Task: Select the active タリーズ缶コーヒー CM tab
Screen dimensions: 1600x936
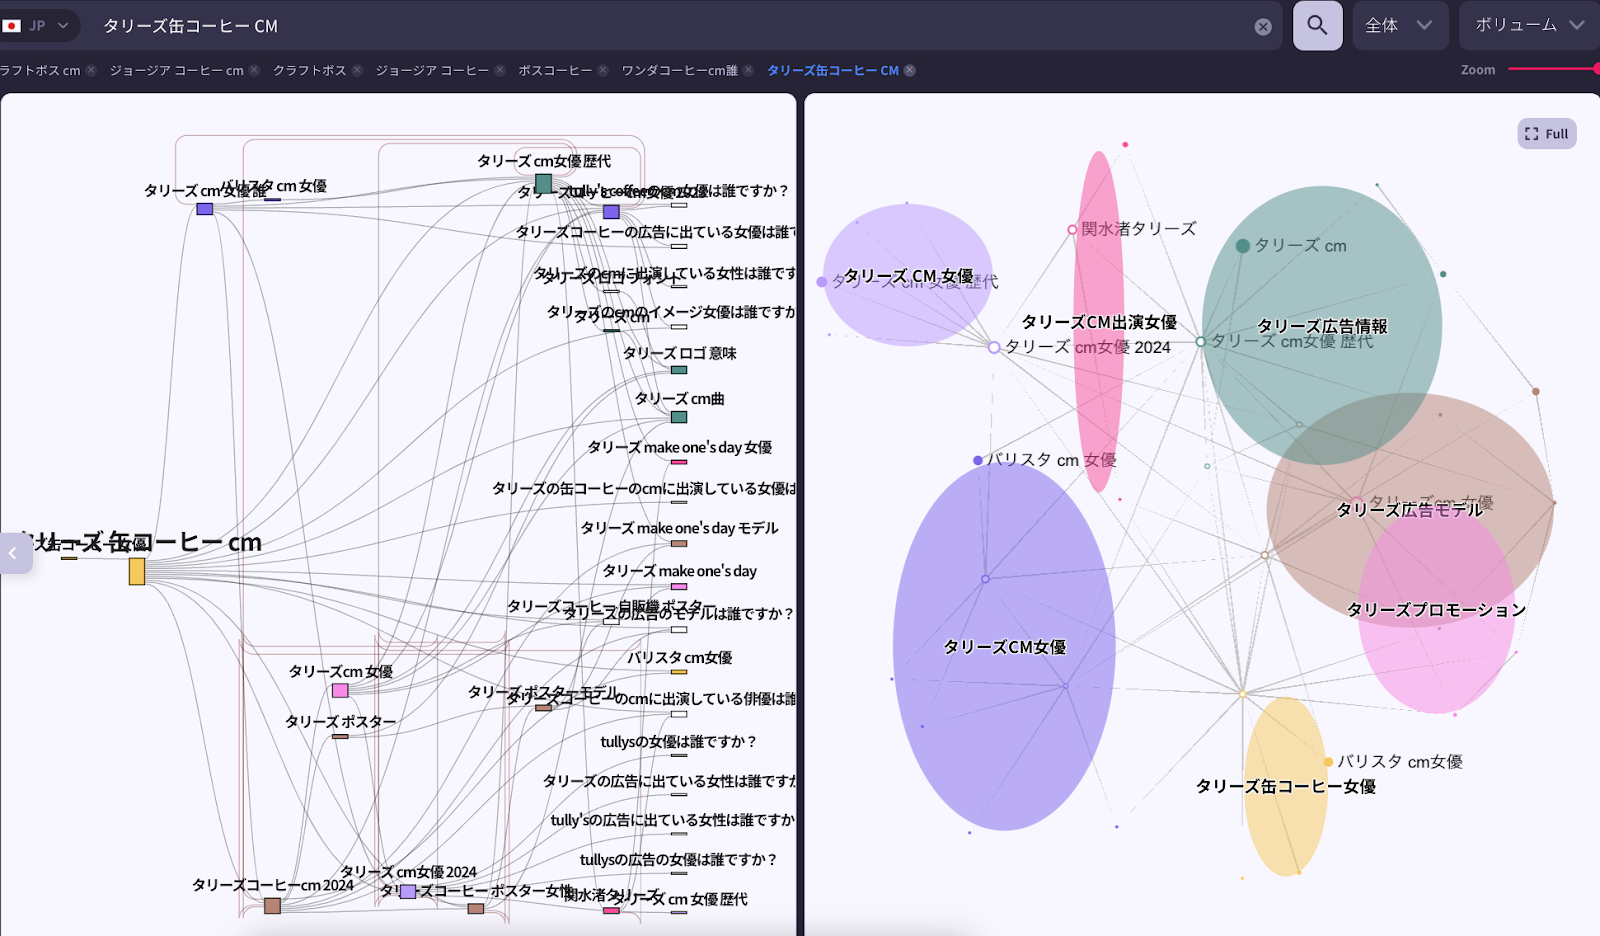Action: pos(832,70)
